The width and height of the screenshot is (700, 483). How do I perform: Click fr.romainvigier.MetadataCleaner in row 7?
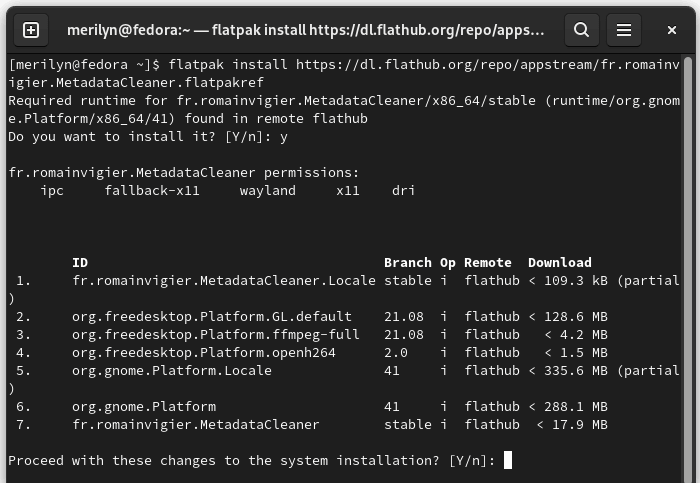click(196, 425)
